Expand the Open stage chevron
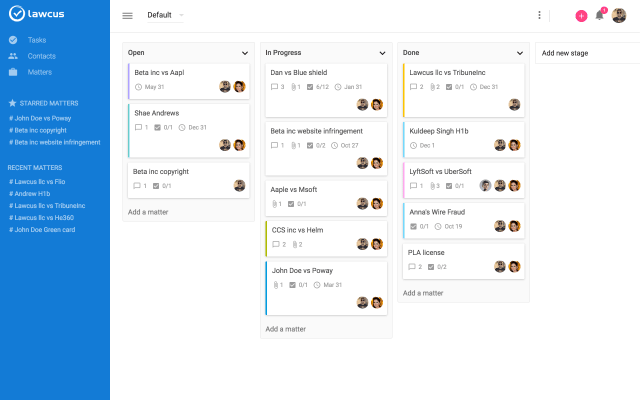Screen dimensions: 640x400 245,52
